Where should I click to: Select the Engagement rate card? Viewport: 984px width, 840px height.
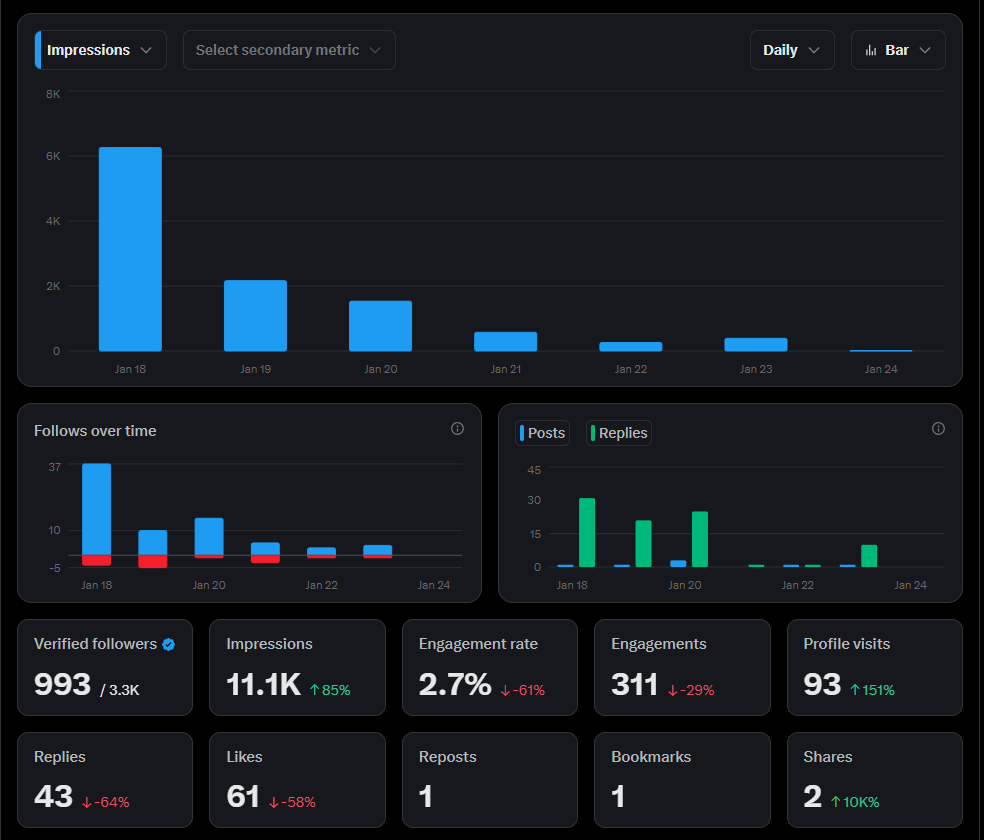pyautogui.click(x=489, y=667)
